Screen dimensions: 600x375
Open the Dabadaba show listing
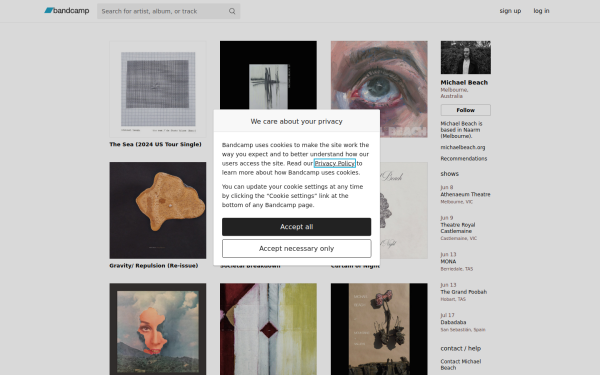(453, 322)
